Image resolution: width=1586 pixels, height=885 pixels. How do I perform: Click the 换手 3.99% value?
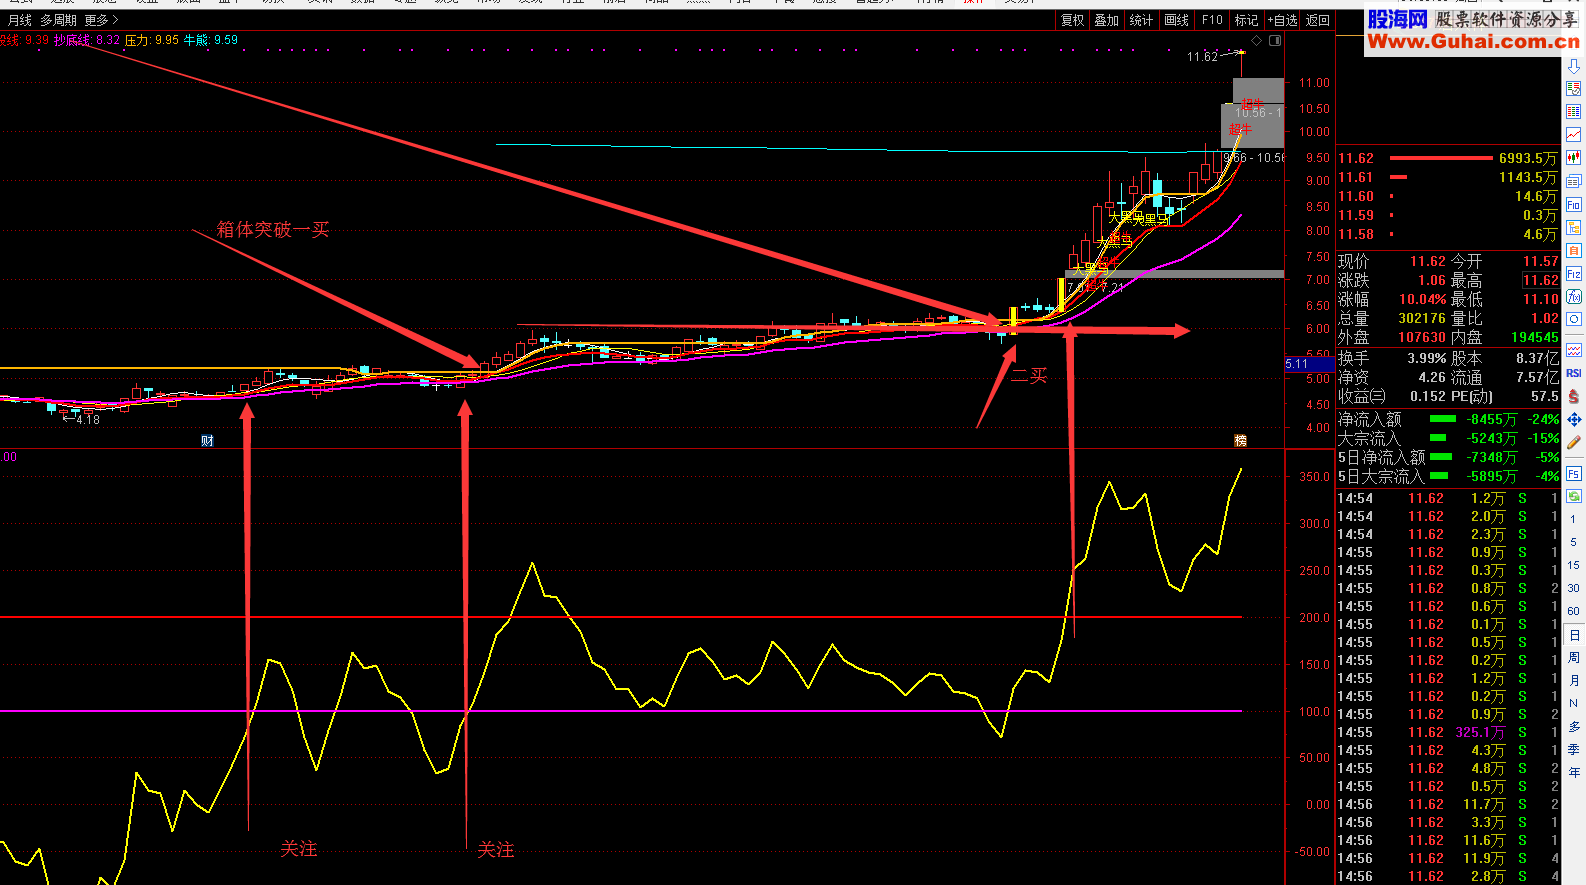(x=1427, y=358)
